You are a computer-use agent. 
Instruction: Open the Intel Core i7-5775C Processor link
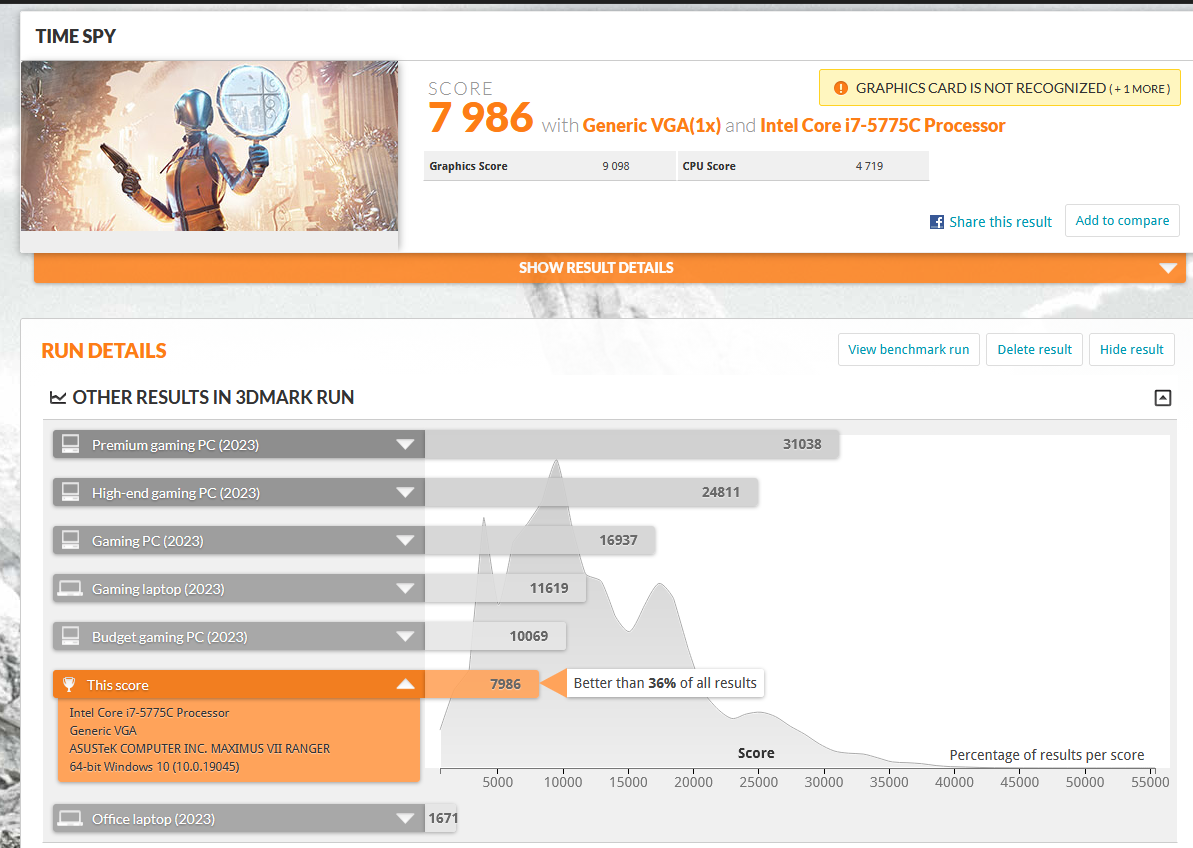pos(883,125)
